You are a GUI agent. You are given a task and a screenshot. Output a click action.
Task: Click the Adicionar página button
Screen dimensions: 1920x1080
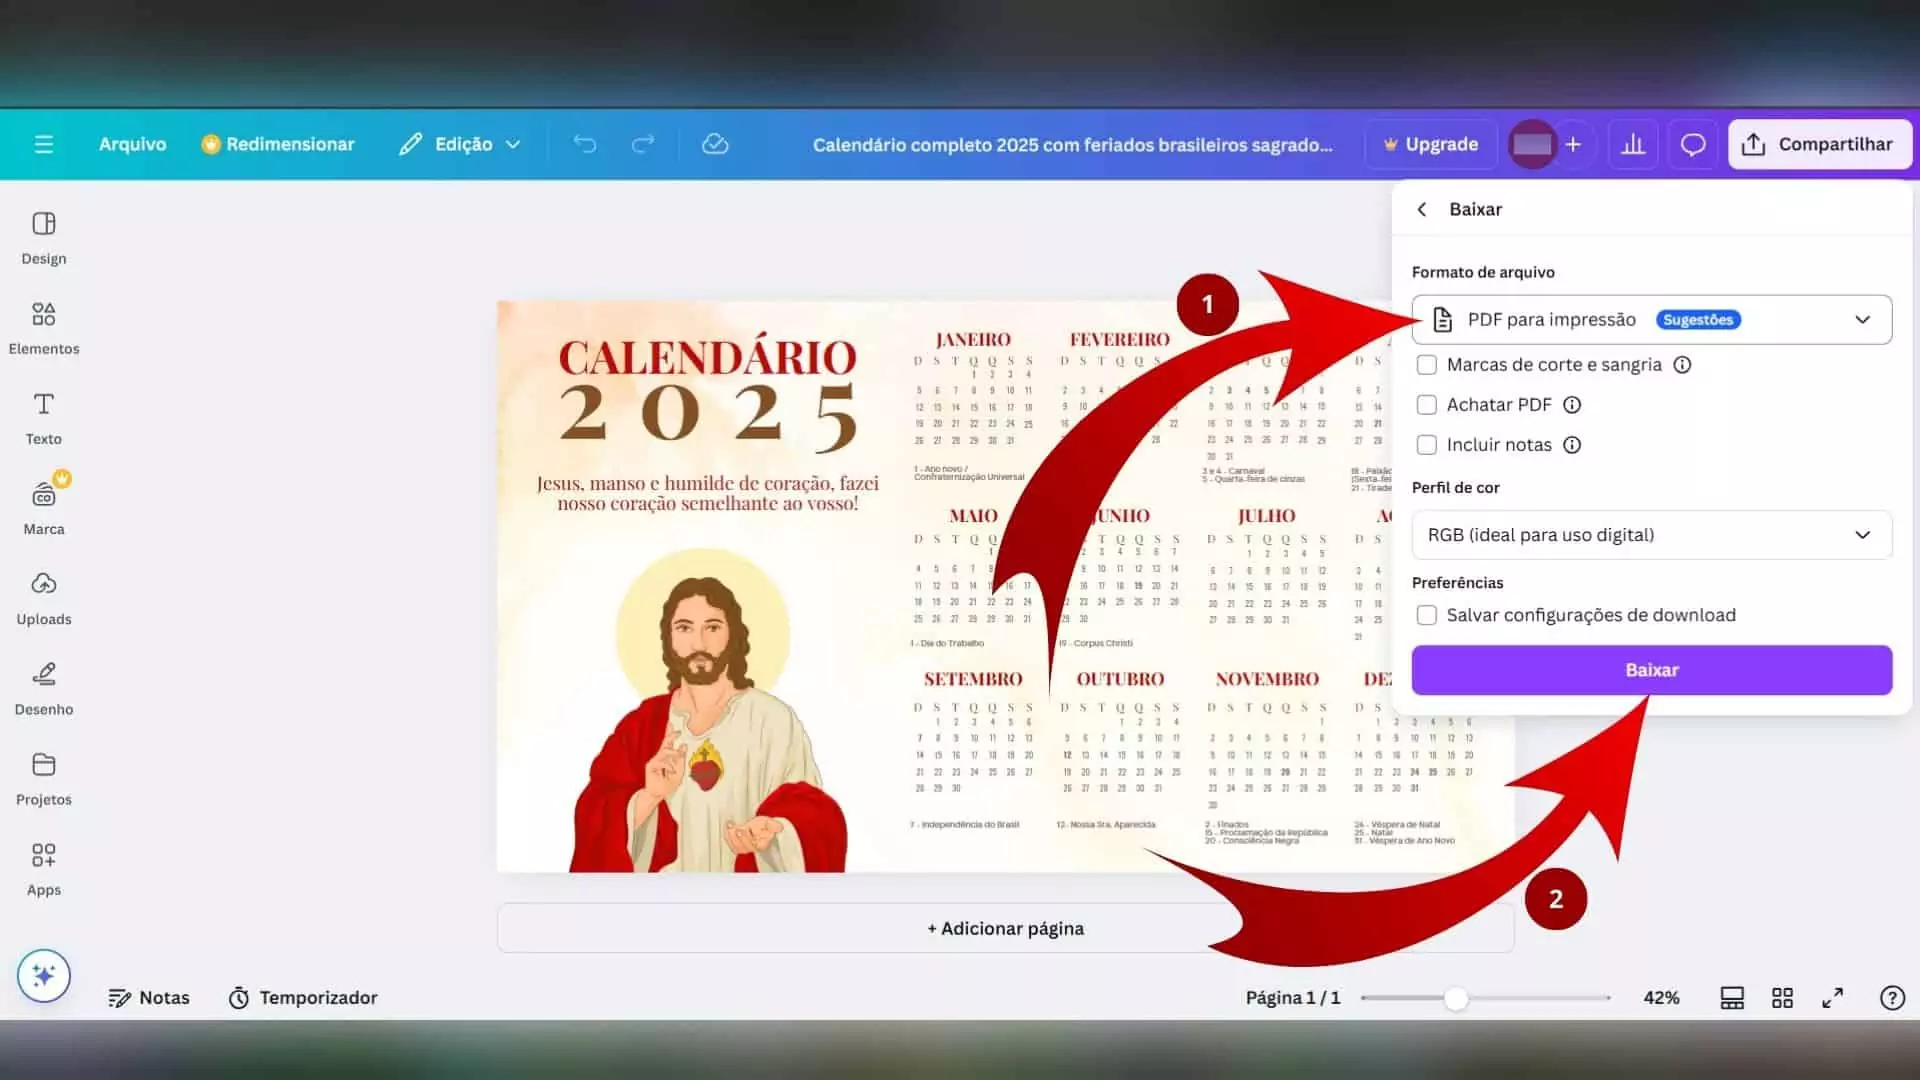[1005, 928]
